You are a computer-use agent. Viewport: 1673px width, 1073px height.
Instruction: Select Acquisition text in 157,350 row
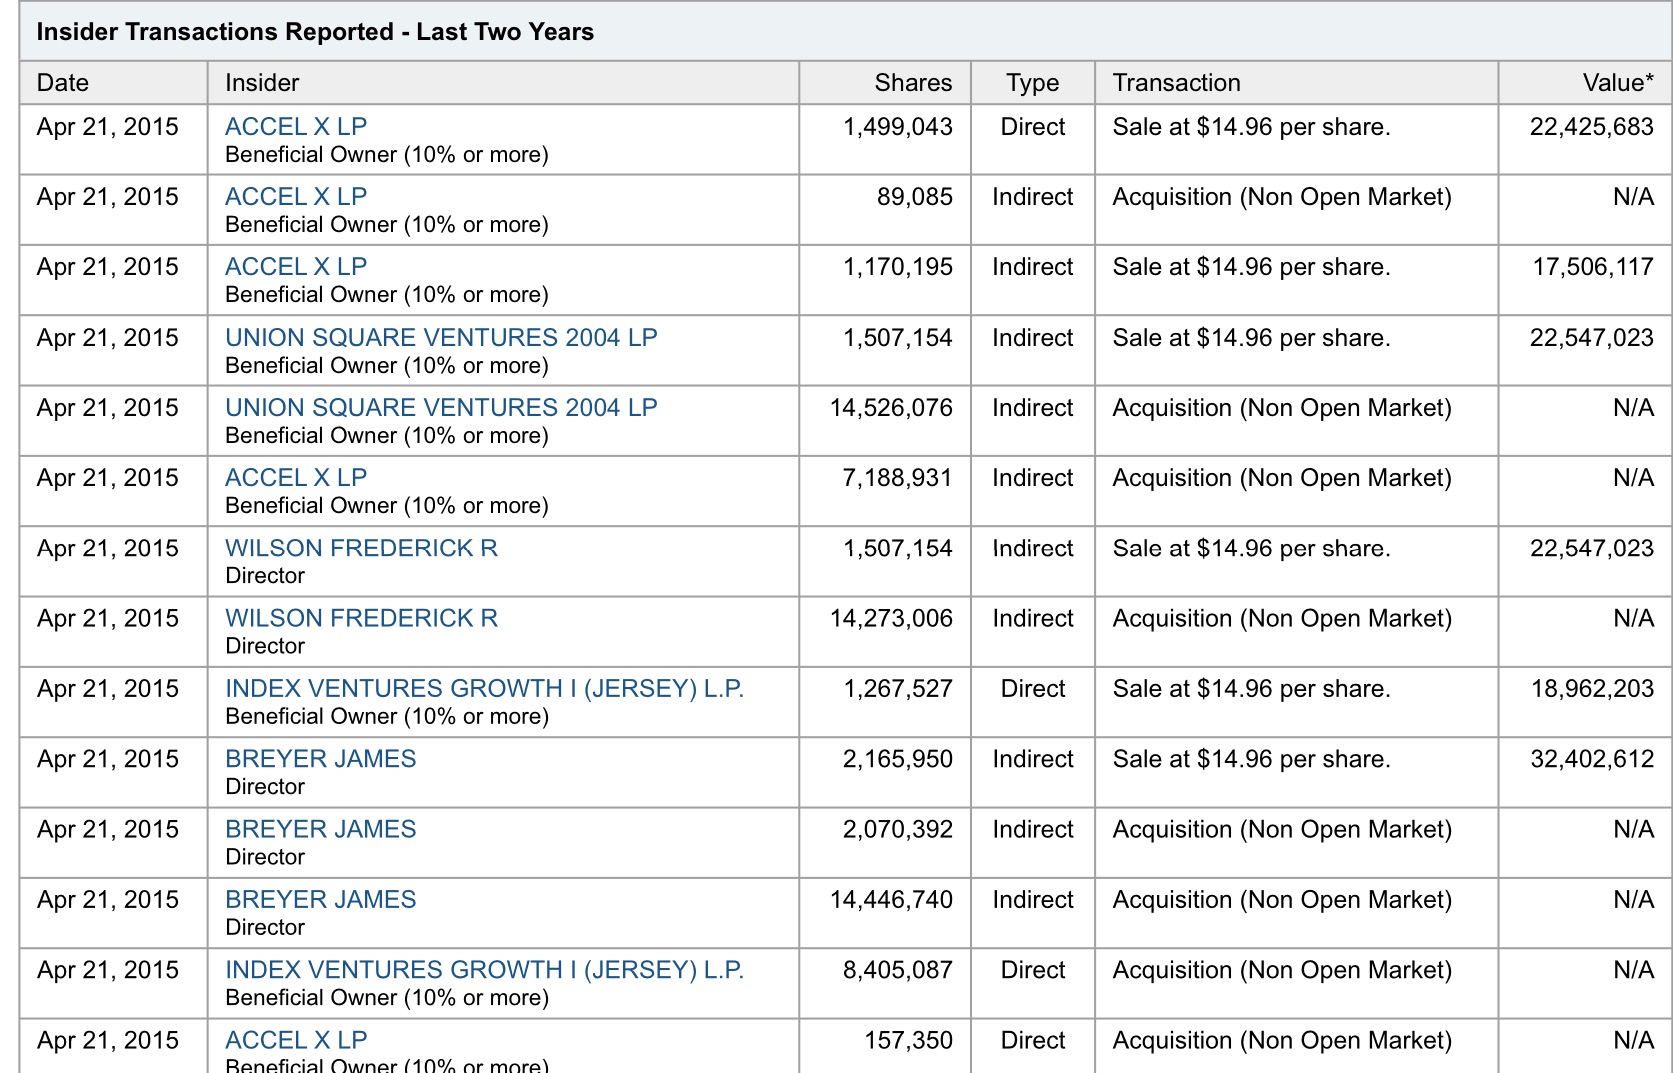[x=1282, y=1040]
